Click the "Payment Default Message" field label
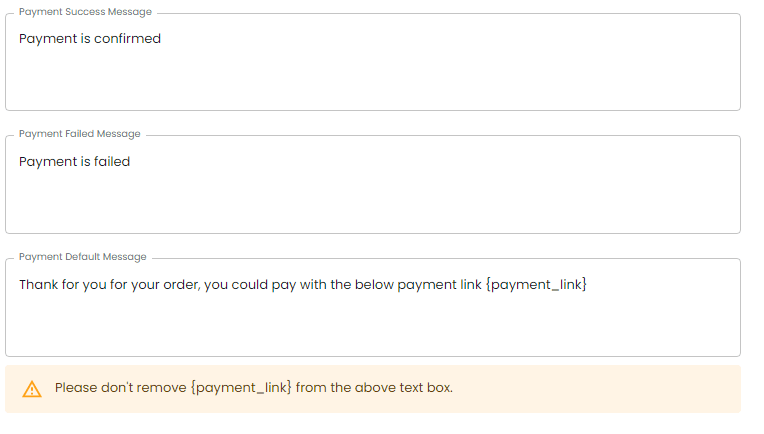The image size is (764, 434). [x=82, y=257]
